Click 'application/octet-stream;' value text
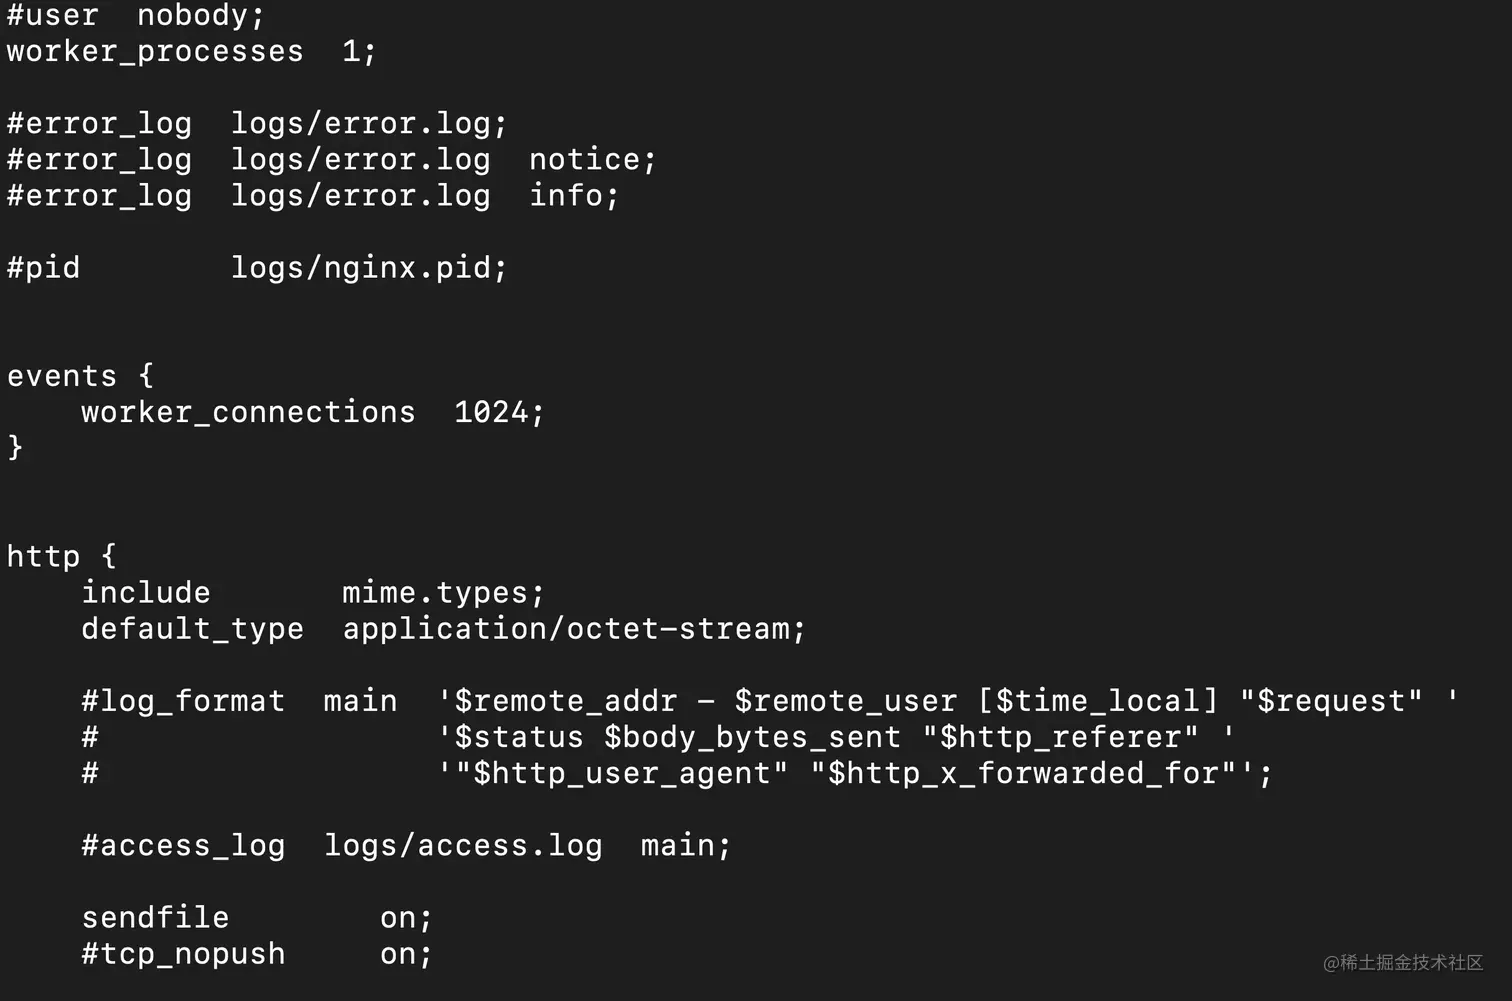 574,629
